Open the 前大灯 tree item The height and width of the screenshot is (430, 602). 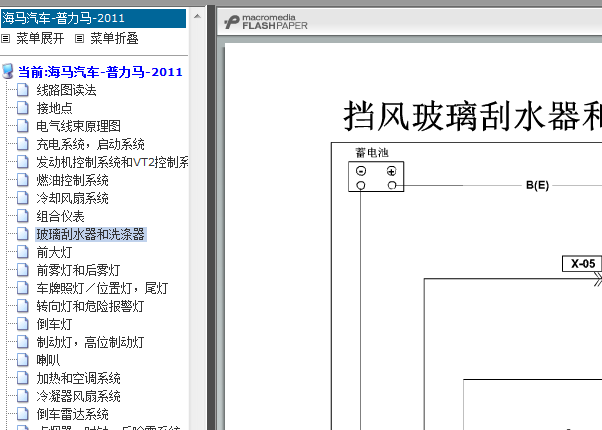(54, 253)
